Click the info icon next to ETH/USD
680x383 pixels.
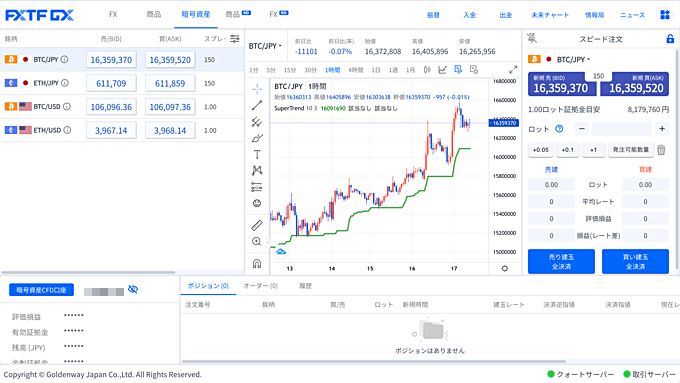[67, 130]
